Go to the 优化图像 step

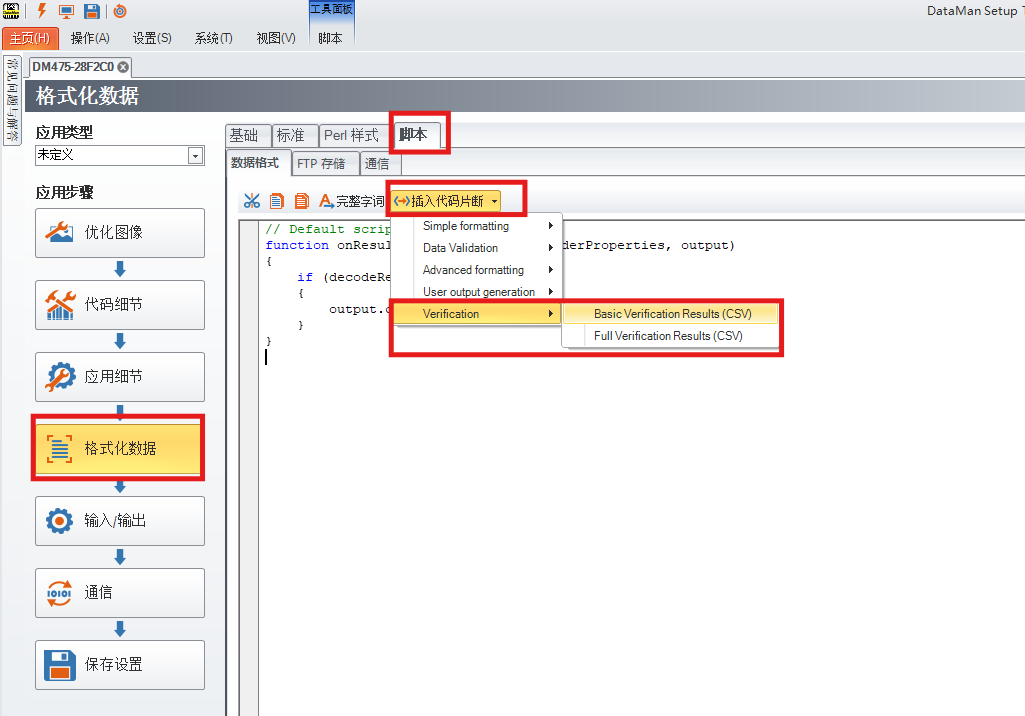click(x=120, y=233)
